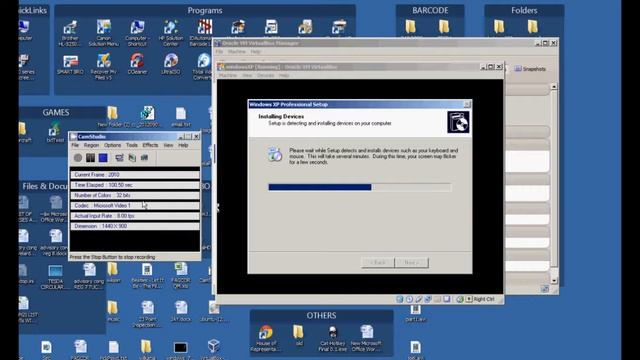Click the Computer - Shortcut icon in Programs
The width and height of the screenshot is (640, 360).
point(137,33)
